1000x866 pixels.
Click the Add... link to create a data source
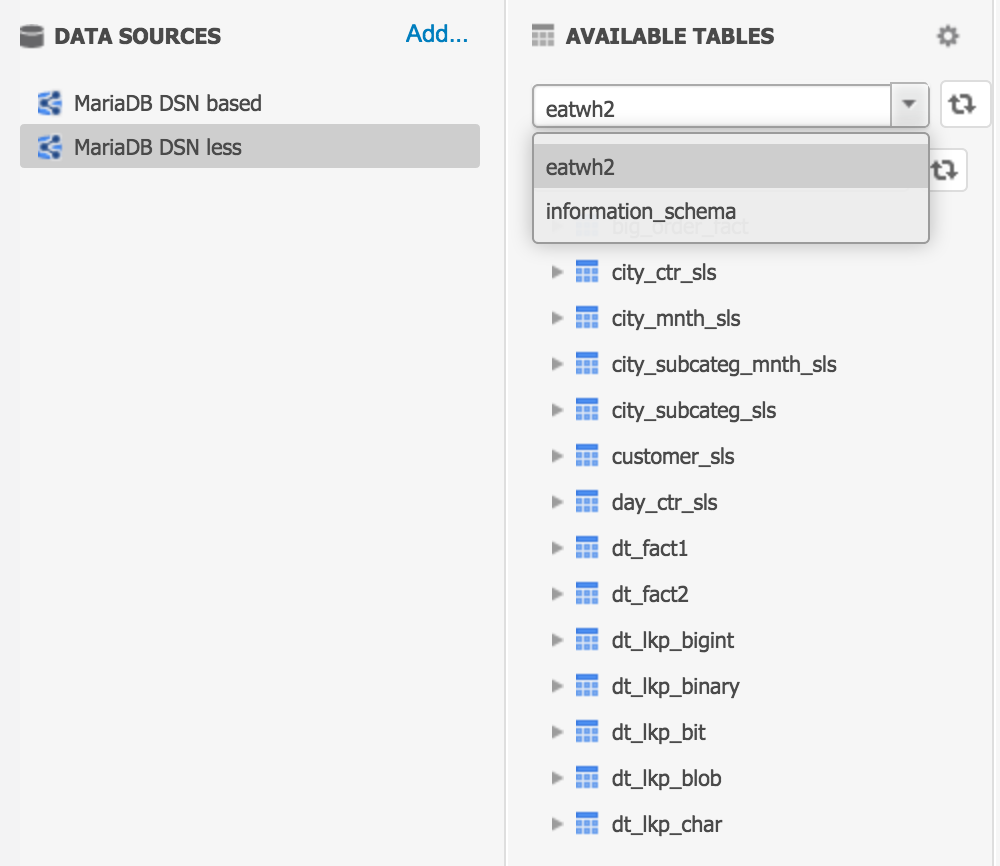coord(436,33)
